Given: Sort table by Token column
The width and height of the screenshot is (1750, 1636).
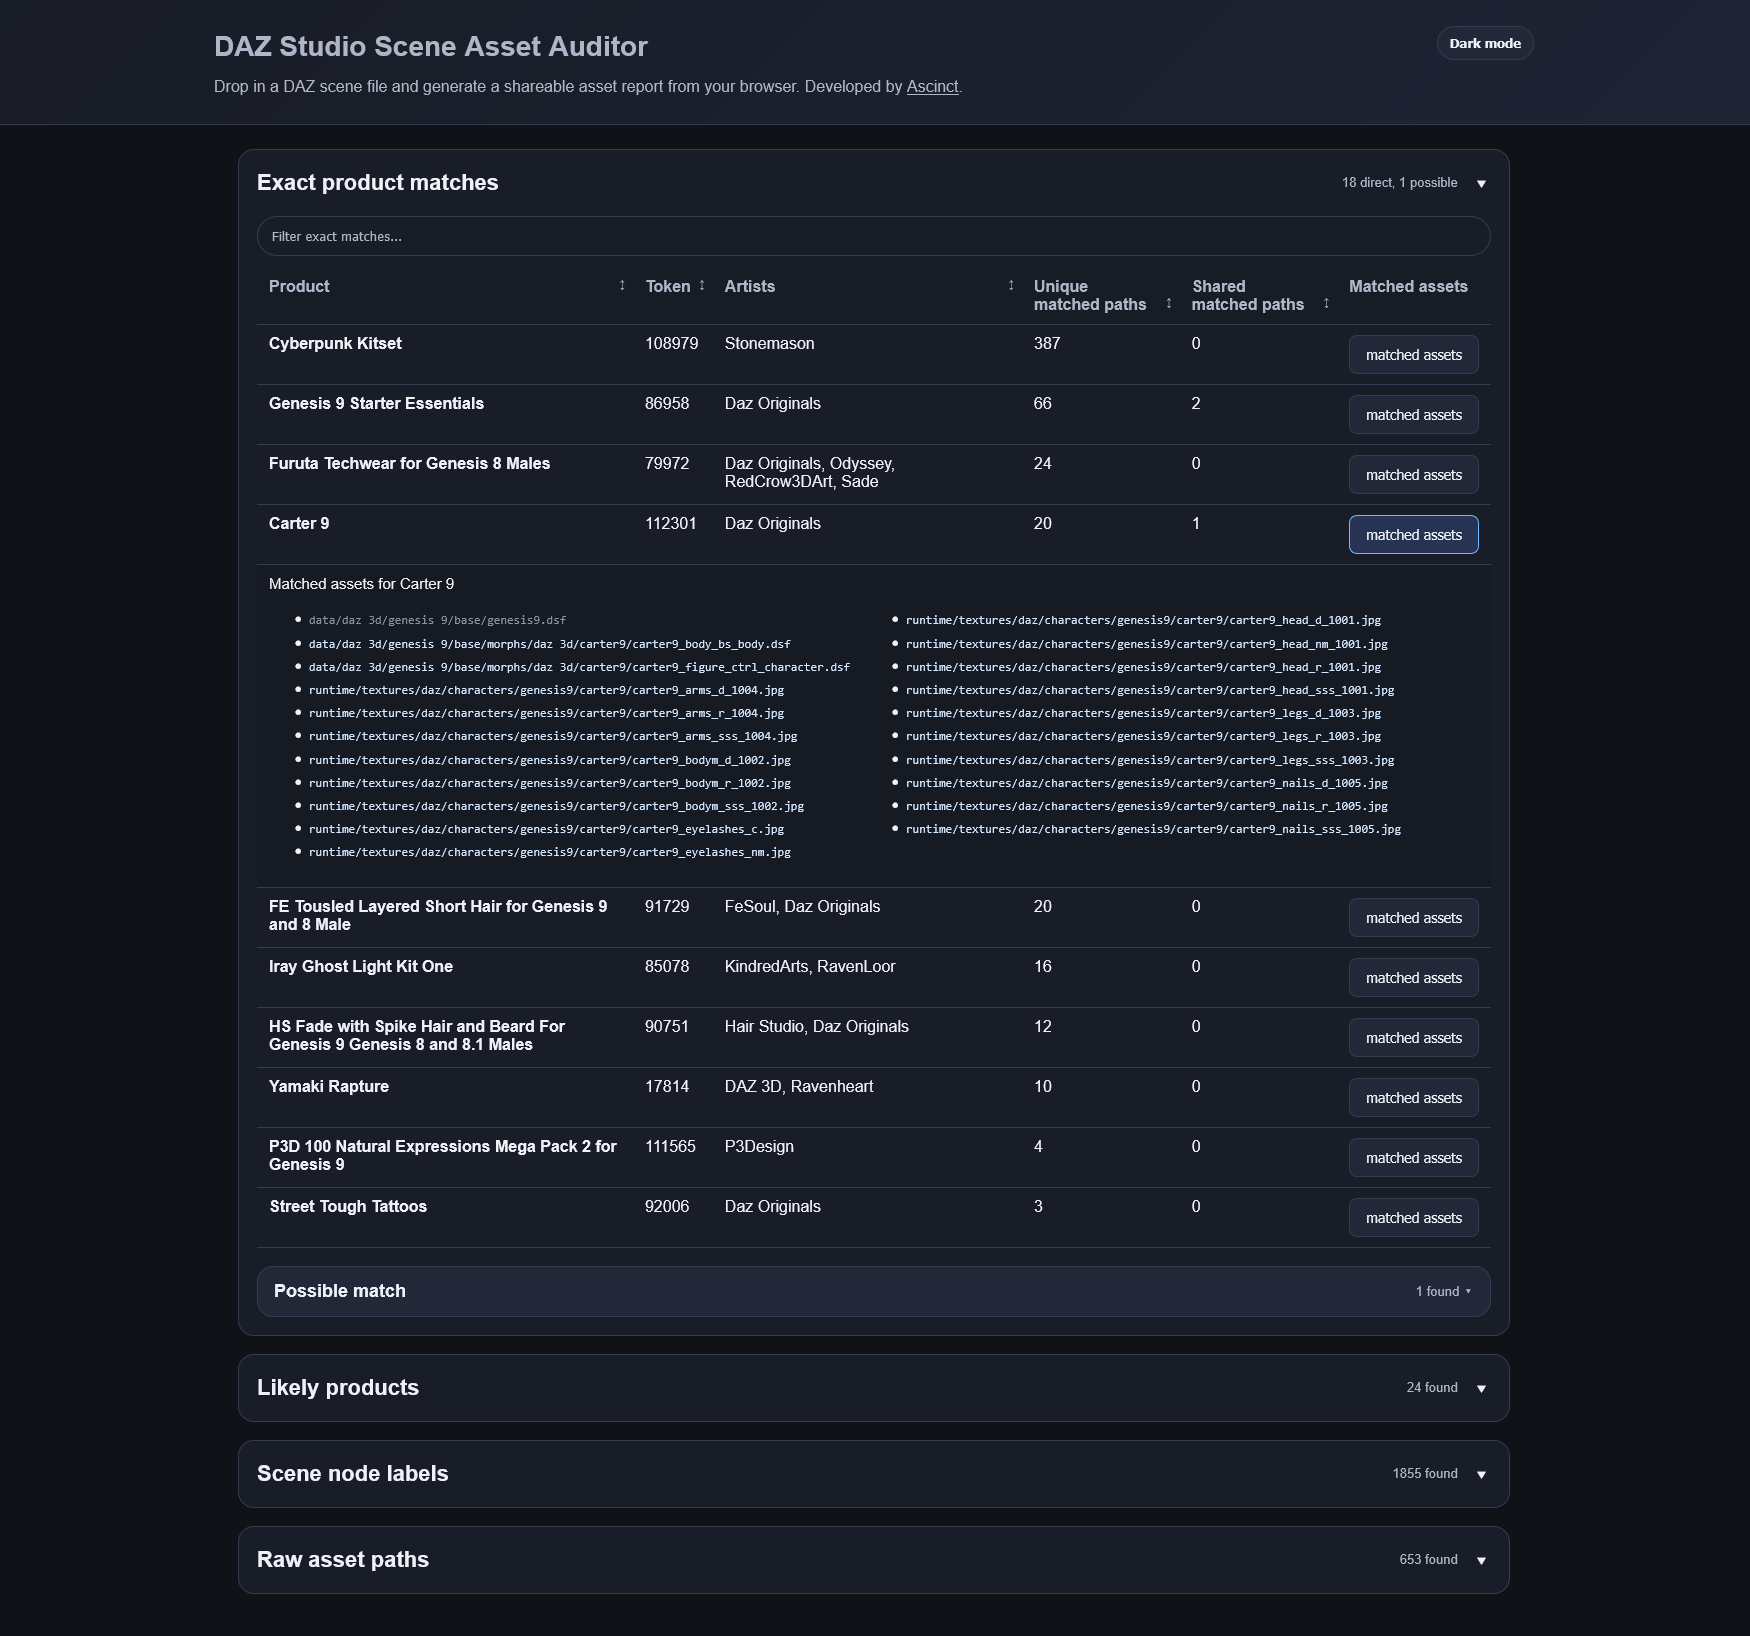Looking at the screenshot, I should [x=702, y=286].
